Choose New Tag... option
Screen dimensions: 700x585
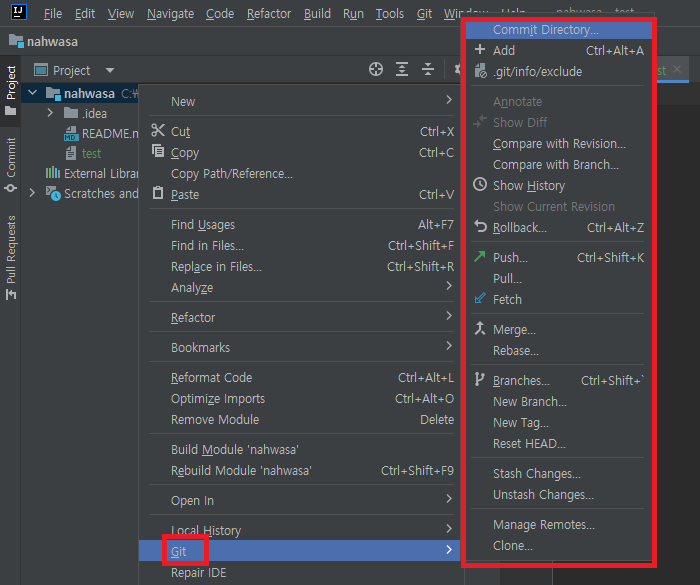click(x=558, y=422)
